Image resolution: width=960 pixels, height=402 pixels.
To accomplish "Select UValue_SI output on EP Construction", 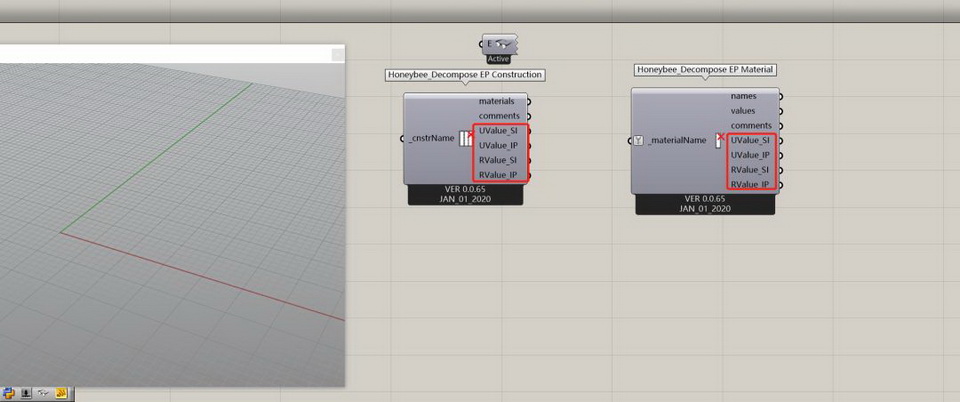I will pyautogui.click(x=497, y=131).
